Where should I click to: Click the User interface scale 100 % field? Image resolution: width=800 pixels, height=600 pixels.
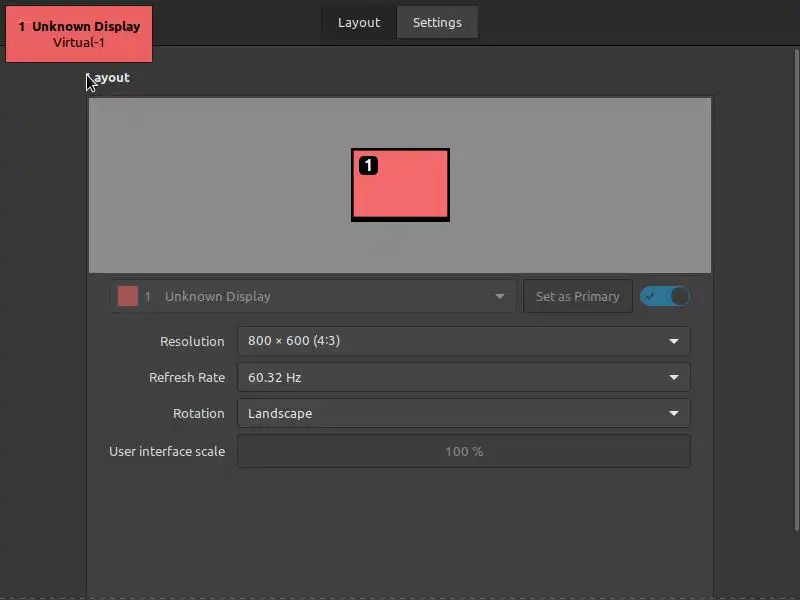coord(464,451)
